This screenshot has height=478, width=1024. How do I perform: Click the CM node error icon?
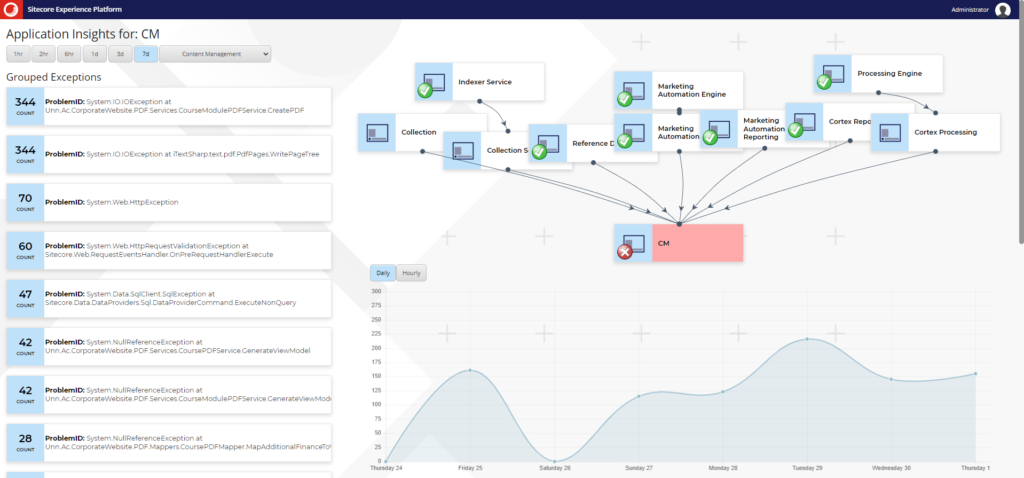[x=625, y=251]
